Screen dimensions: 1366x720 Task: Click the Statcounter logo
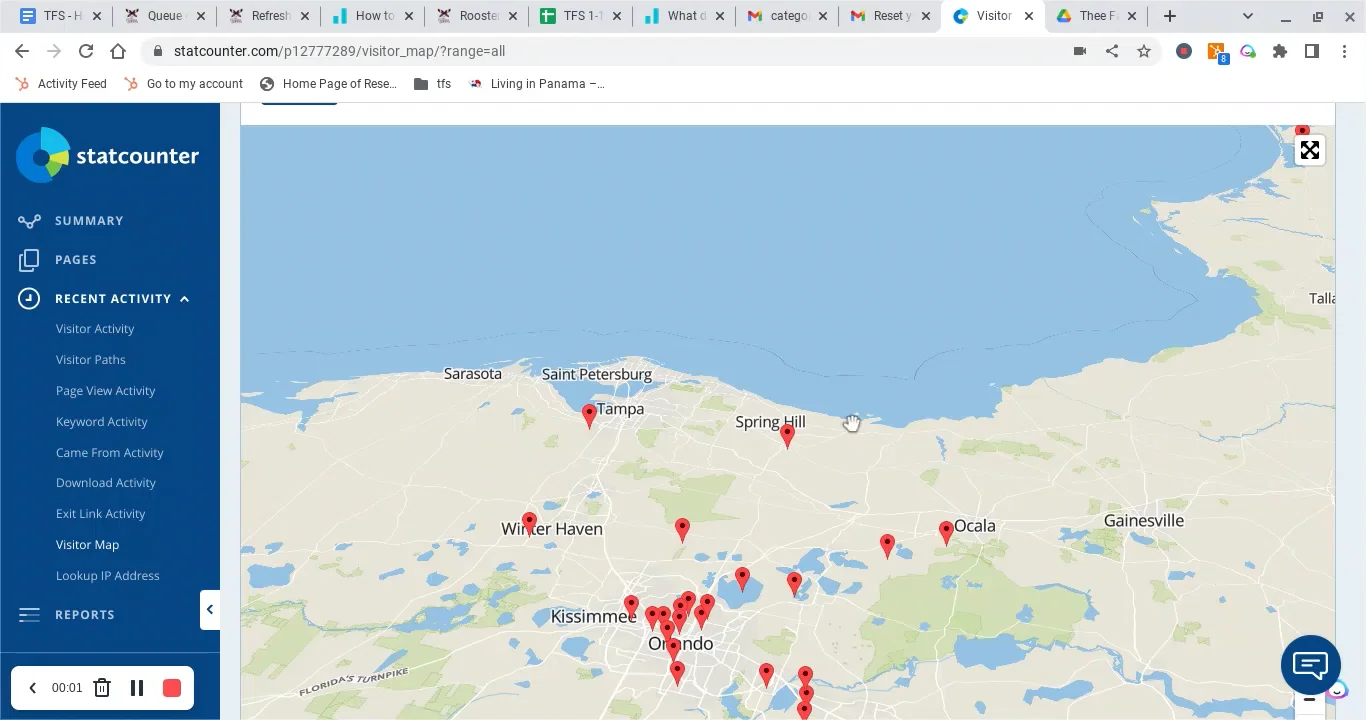tap(108, 155)
